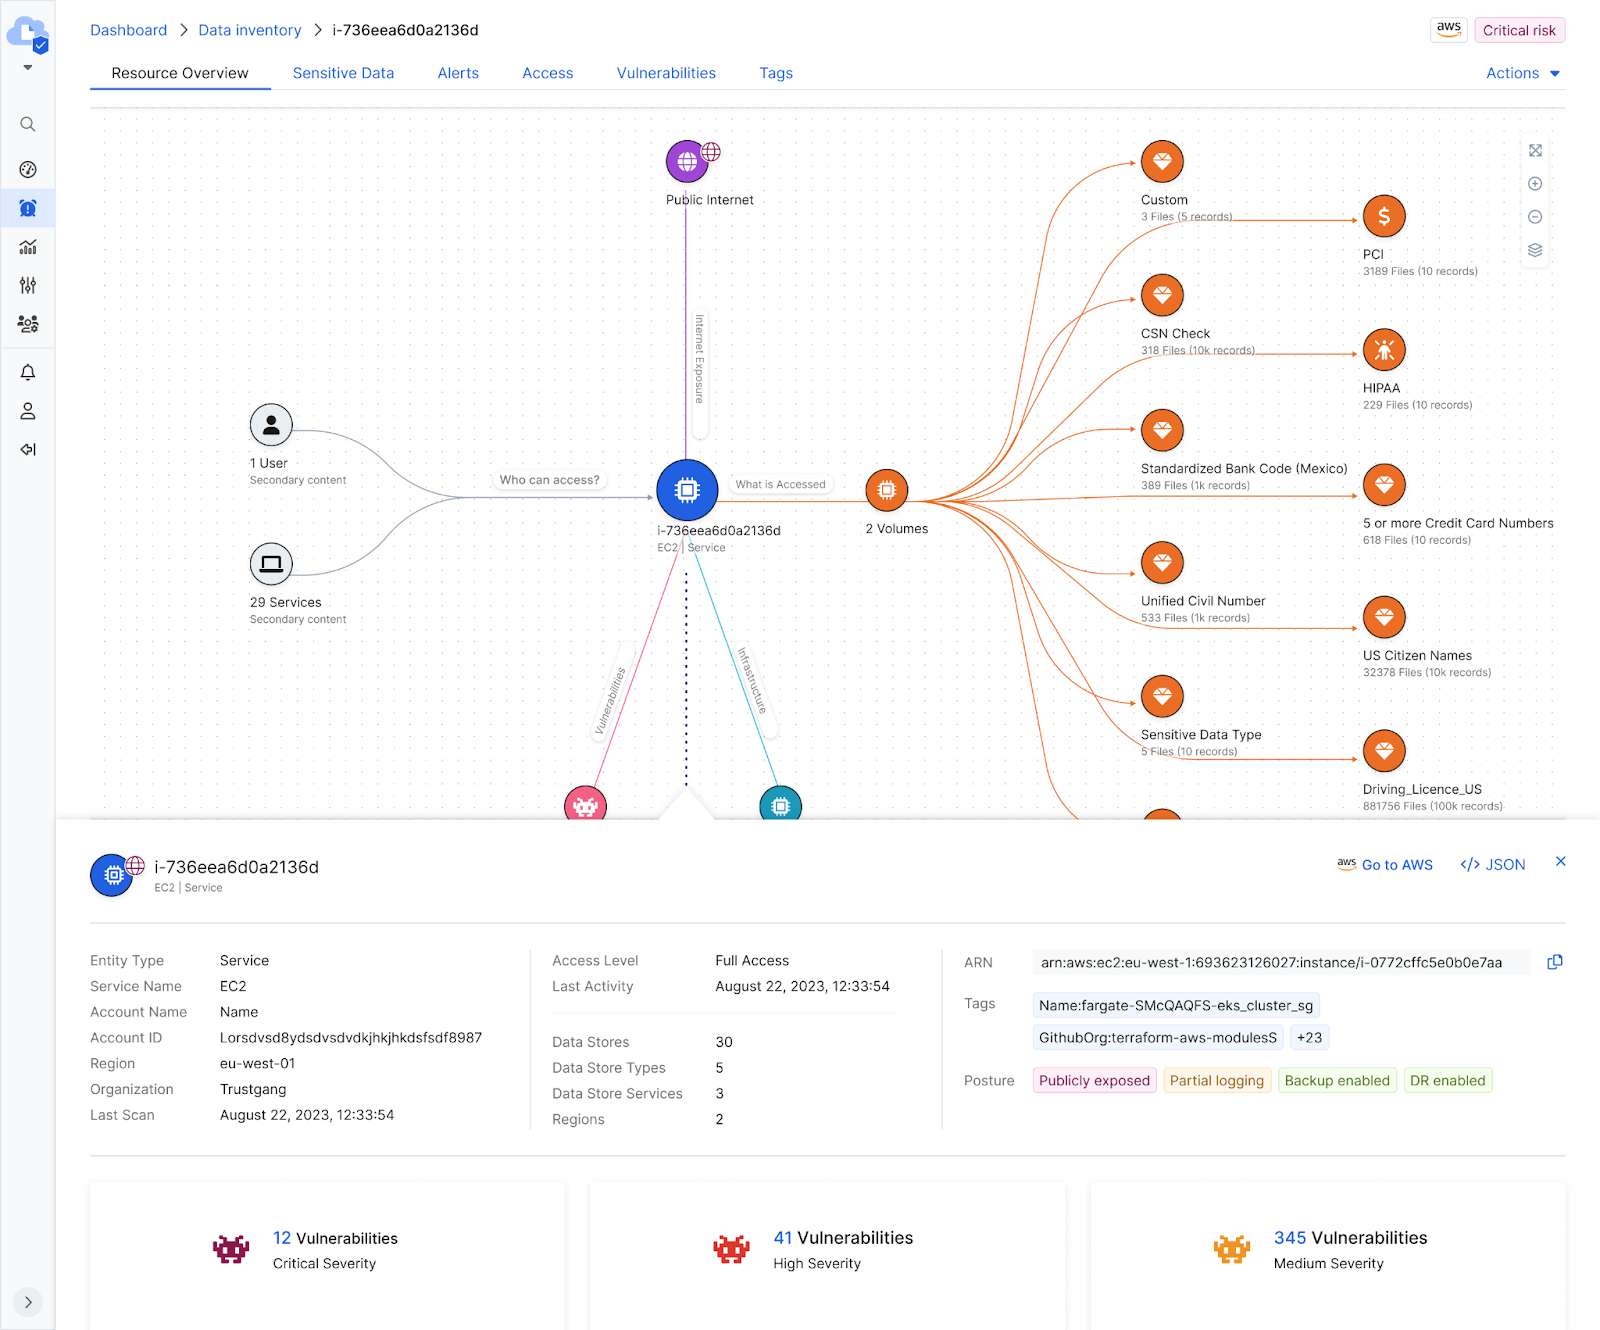Expand the collapsed sidebar with chevron
Screen dimensions: 1600x1330
pyautogui.click(x=28, y=1302)
